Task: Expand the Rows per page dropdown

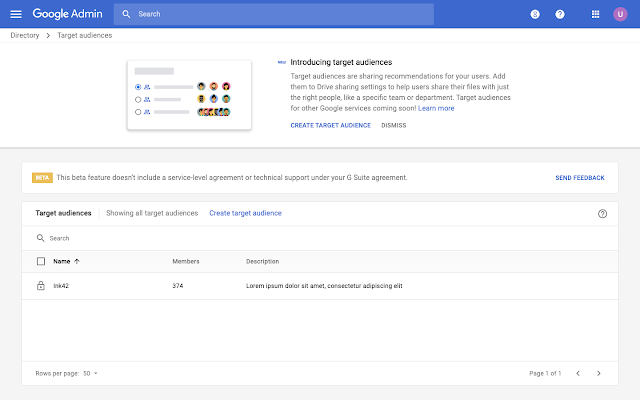Action: click(x=91, y=373)
